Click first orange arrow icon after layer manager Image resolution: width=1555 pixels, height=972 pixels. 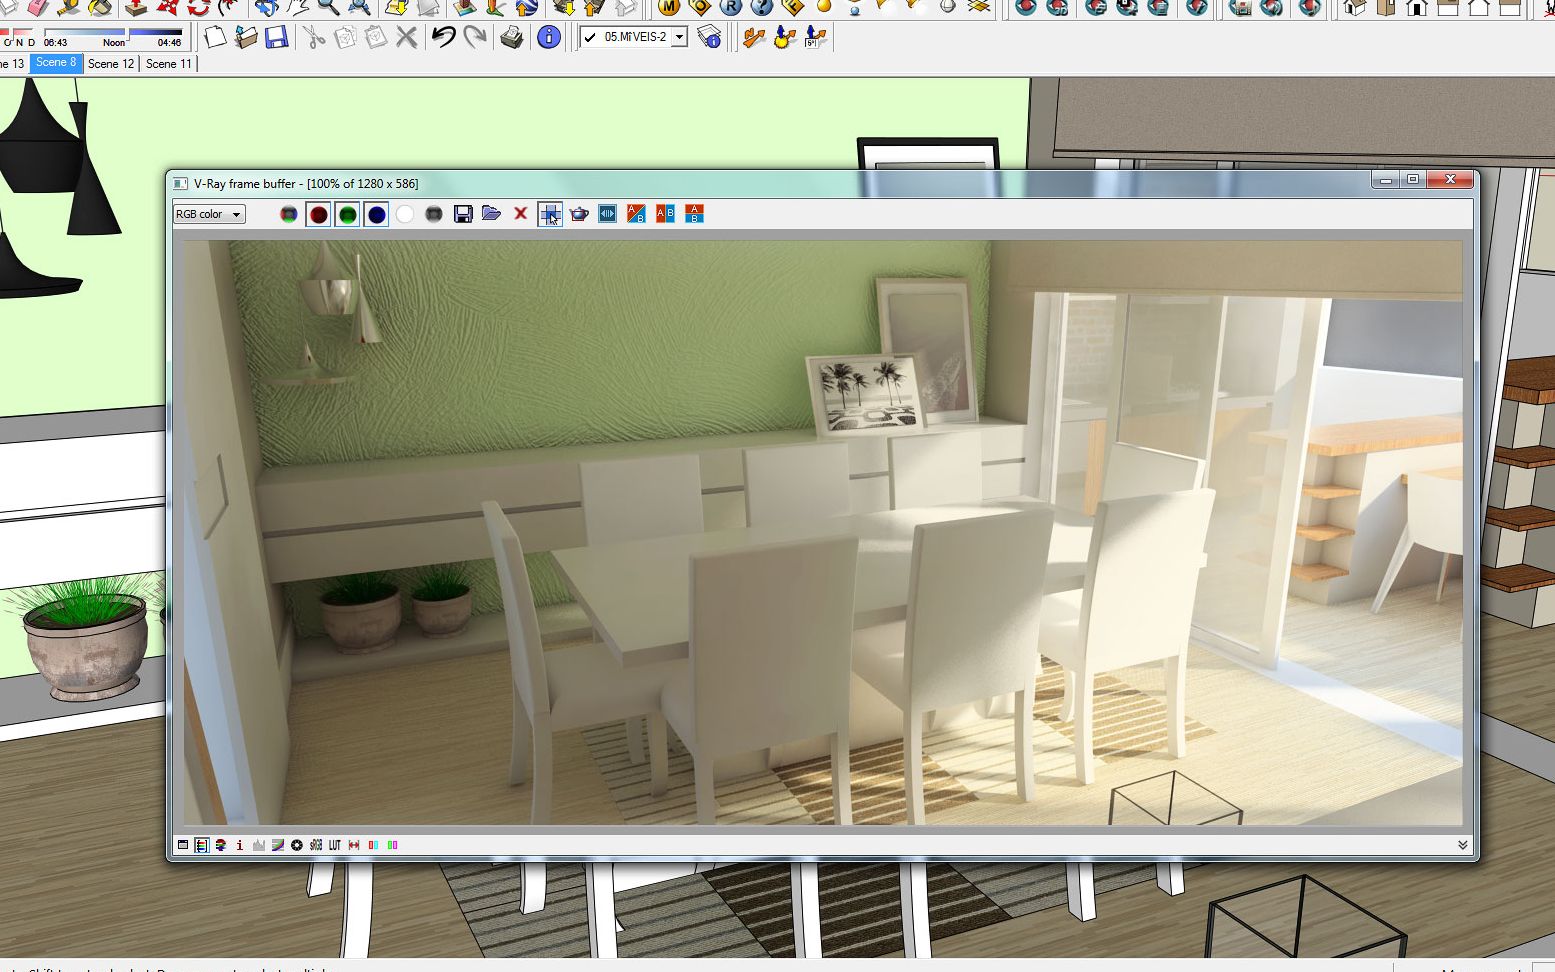(x=754, y=37)
